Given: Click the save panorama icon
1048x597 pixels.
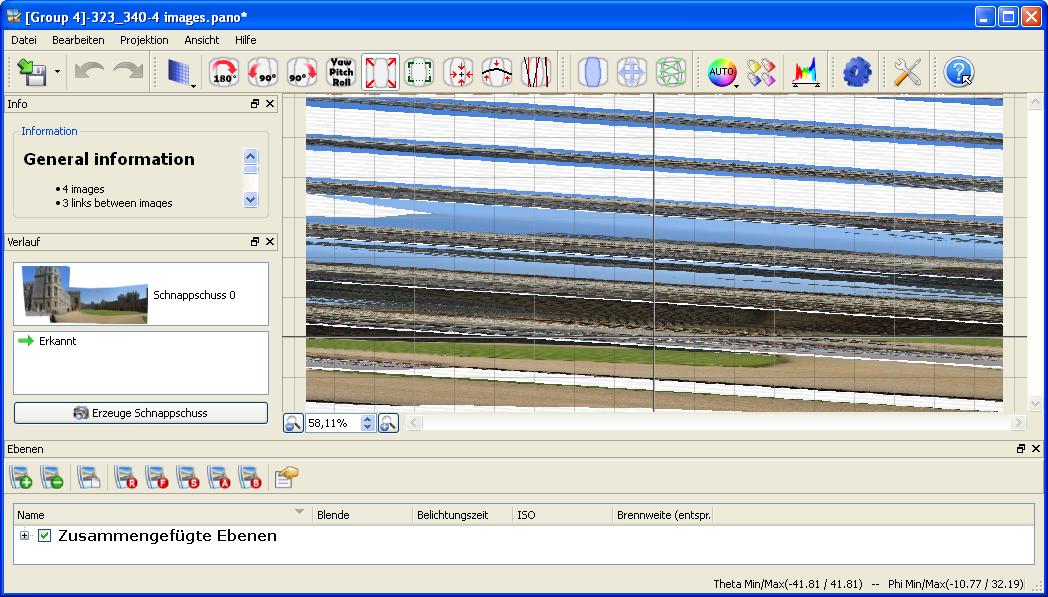Looking at the screenshot, I should pos(32,73).
